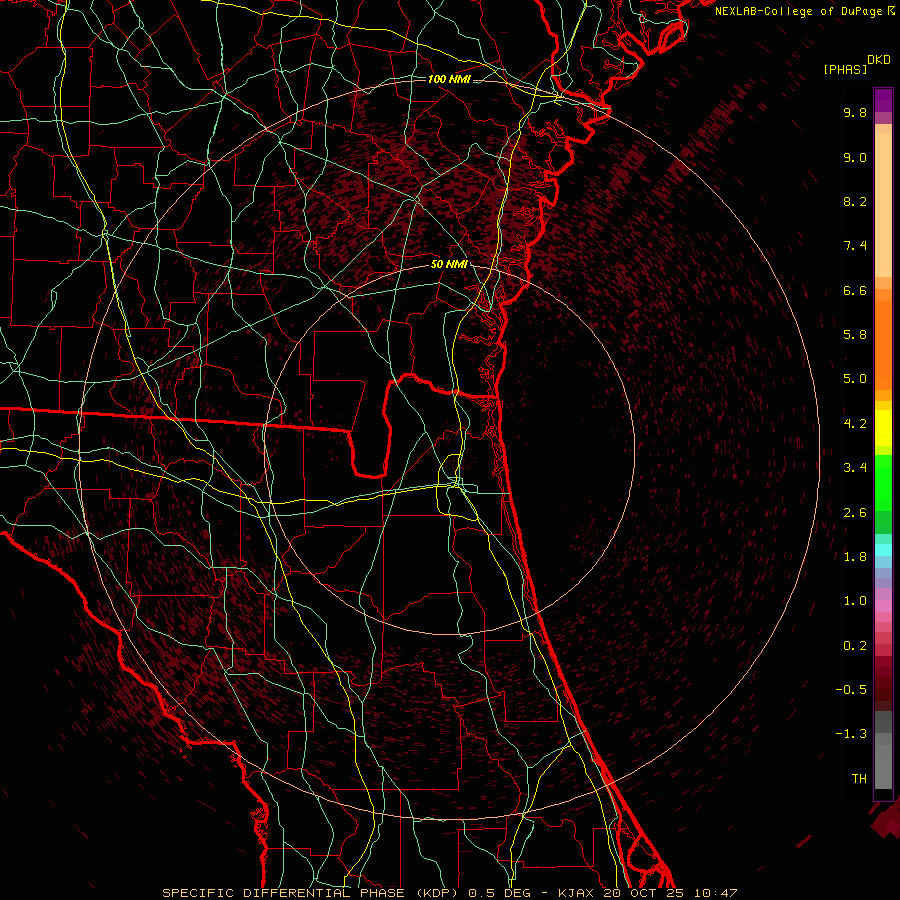Click the NEXLAB-College of DuPage label

tap(799, 11)
